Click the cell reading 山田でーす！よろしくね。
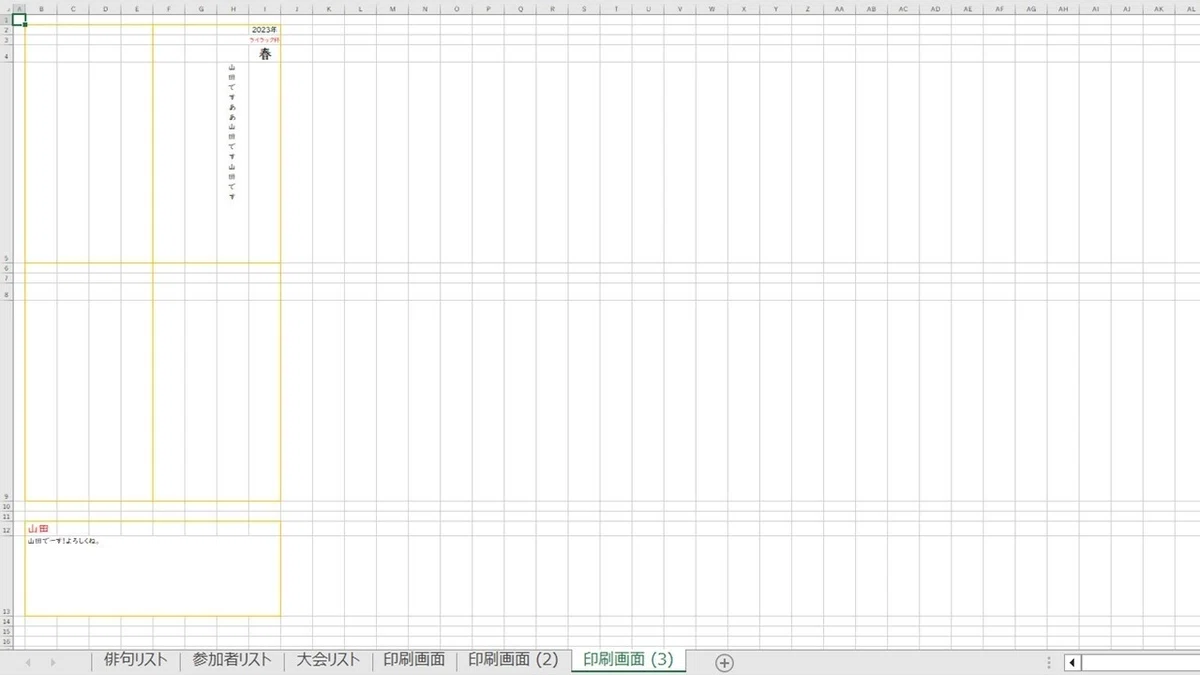Viewport: 1200px width, 675px height. [152, 576]
